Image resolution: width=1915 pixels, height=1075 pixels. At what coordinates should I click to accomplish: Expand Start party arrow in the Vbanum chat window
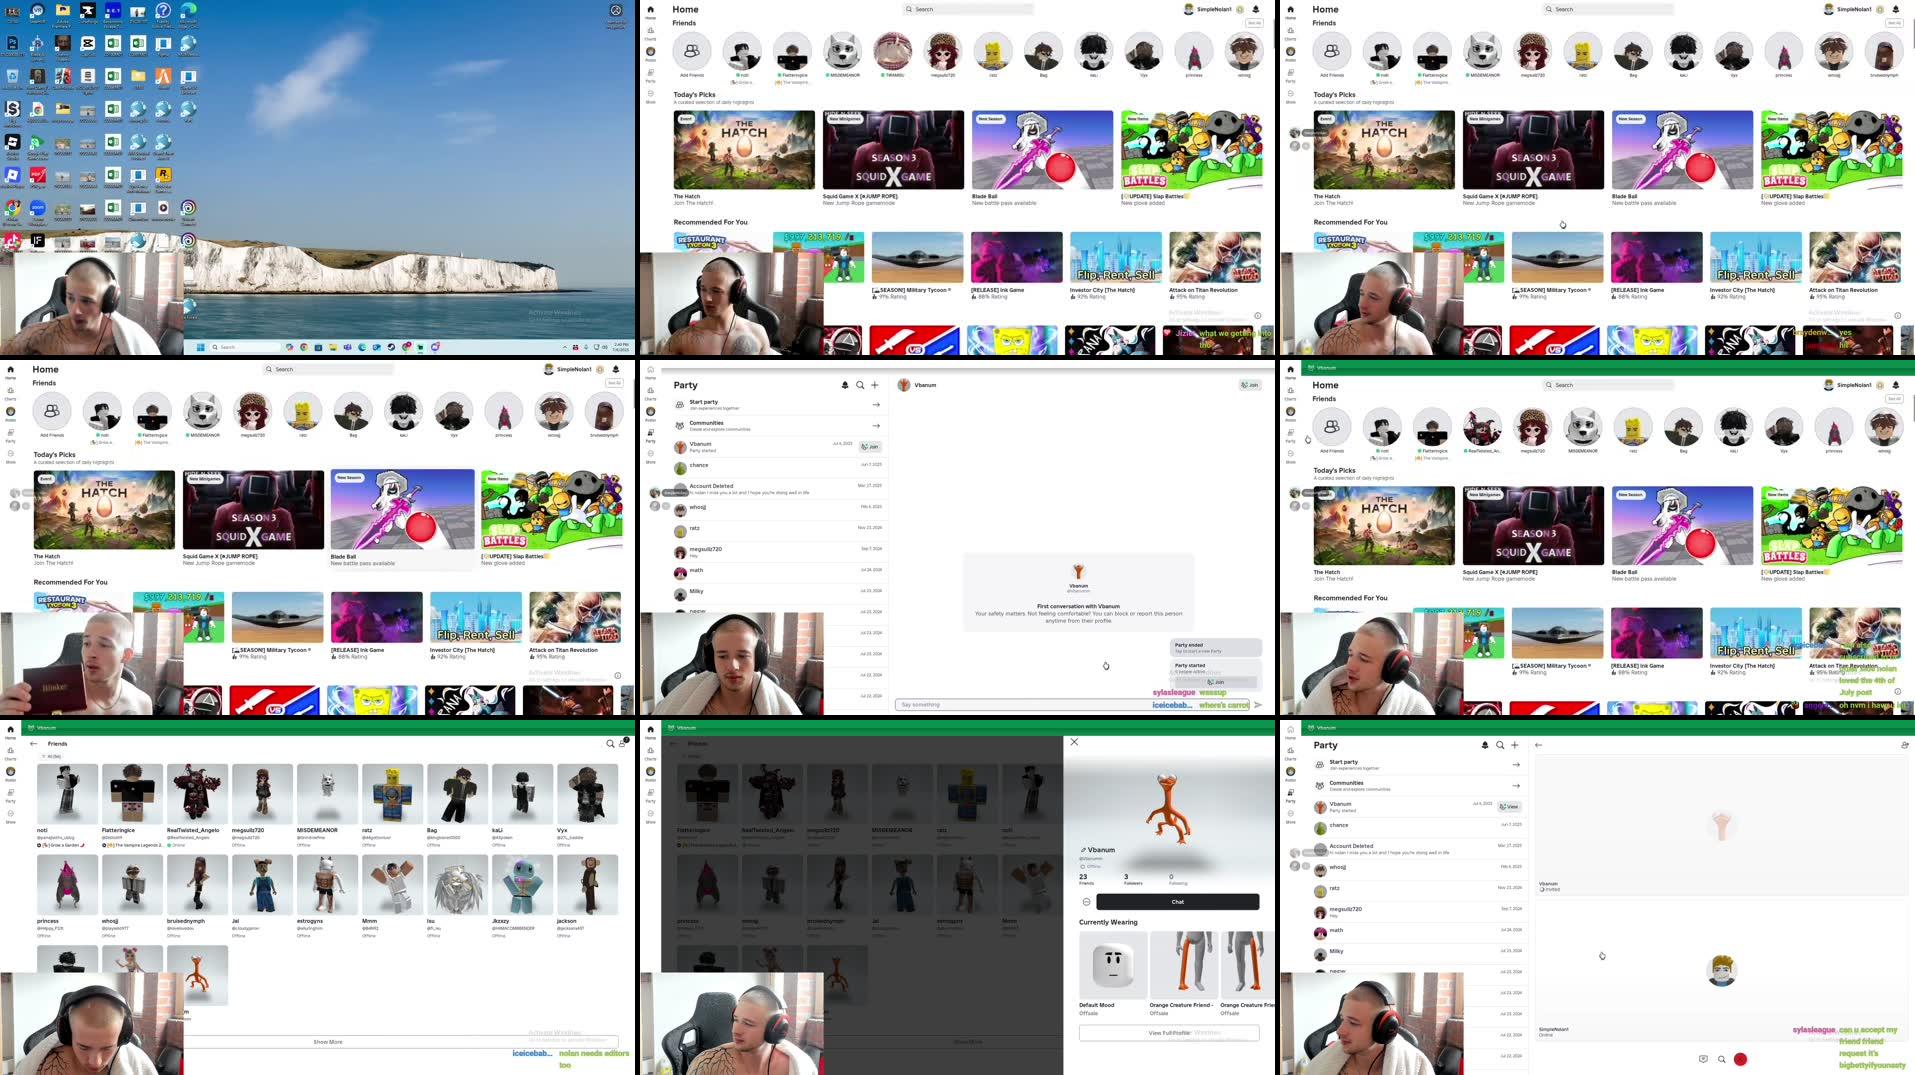point(876,404)
